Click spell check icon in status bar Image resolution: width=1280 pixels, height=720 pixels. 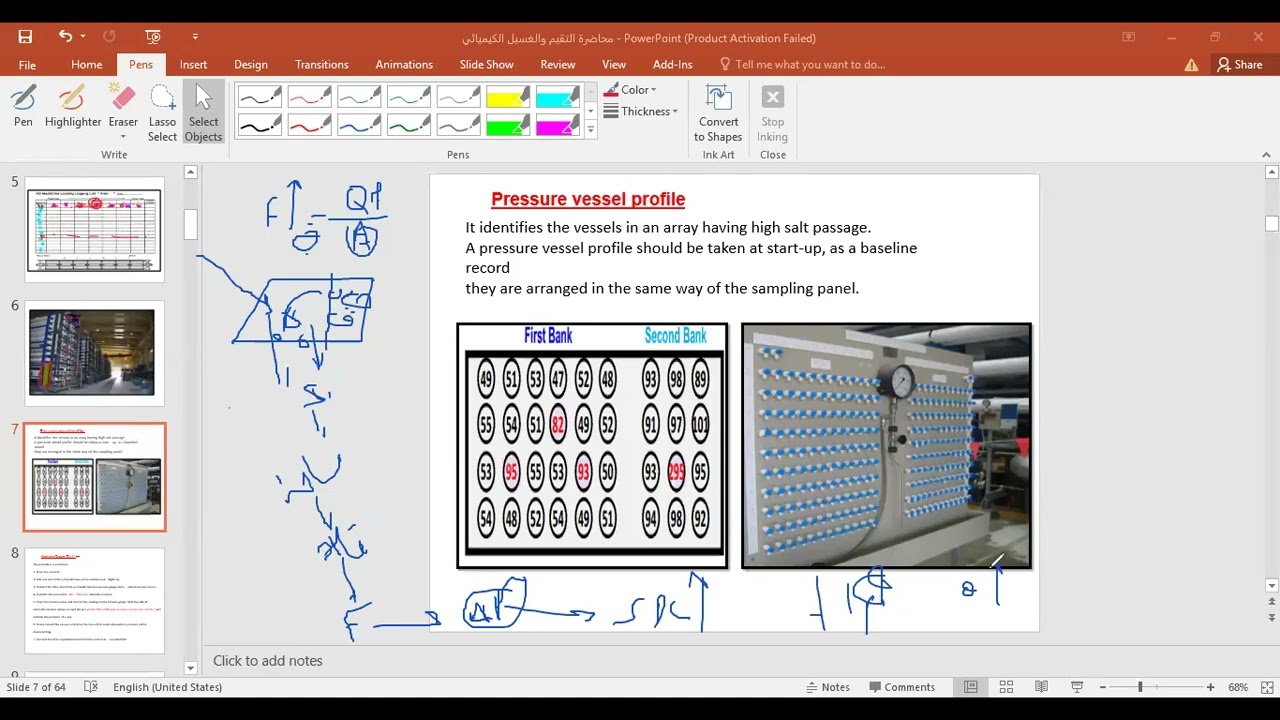point(91,687)
